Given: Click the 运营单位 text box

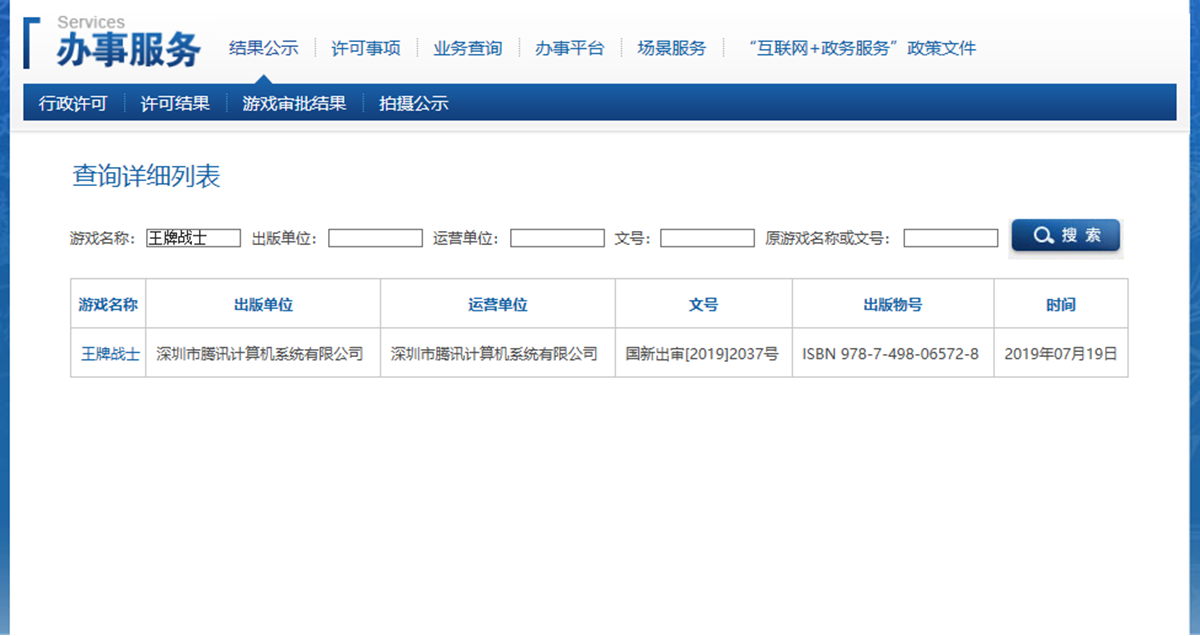Looking at the screenshot, I should click(557, 238).
